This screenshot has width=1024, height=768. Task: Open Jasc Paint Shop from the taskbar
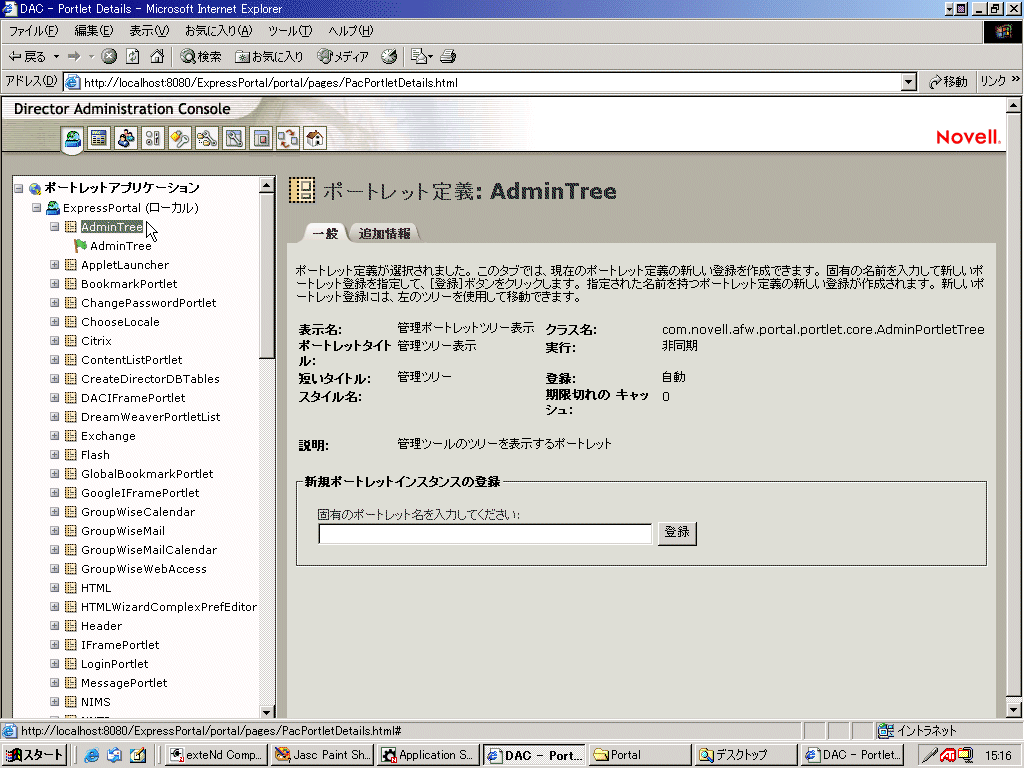coord(322,755)
